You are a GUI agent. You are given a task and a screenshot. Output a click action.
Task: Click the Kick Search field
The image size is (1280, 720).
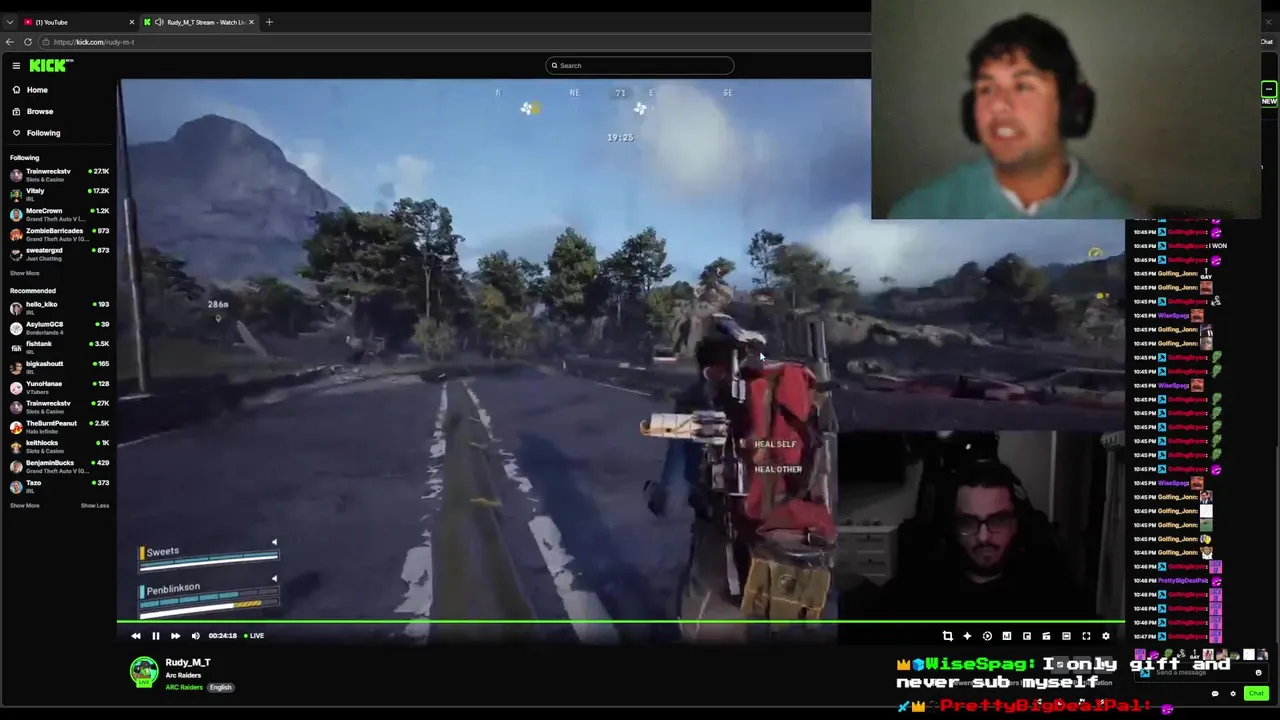pyautogui.click(x=640, y=65)
